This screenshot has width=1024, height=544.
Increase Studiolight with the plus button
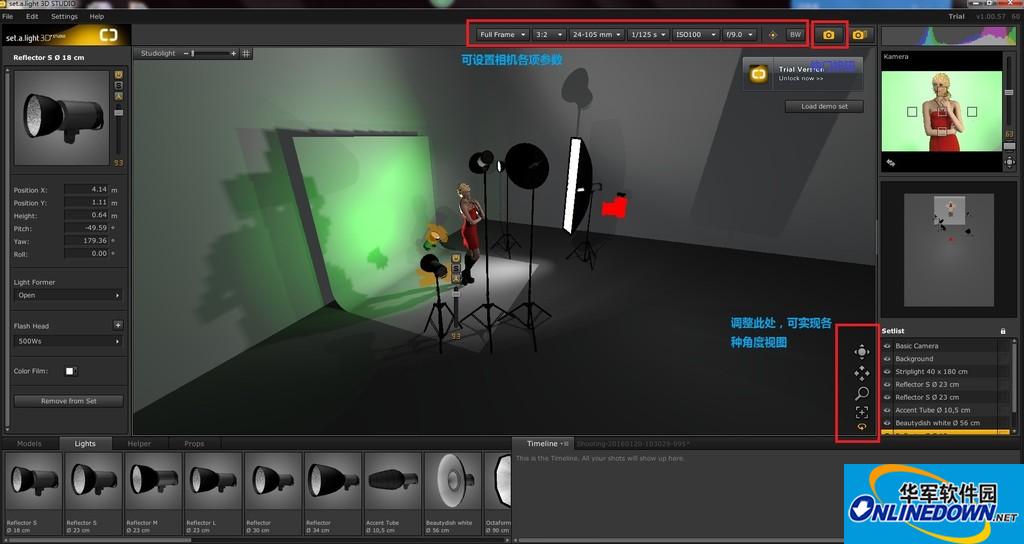pyautogui.click(x=233, y=54)
